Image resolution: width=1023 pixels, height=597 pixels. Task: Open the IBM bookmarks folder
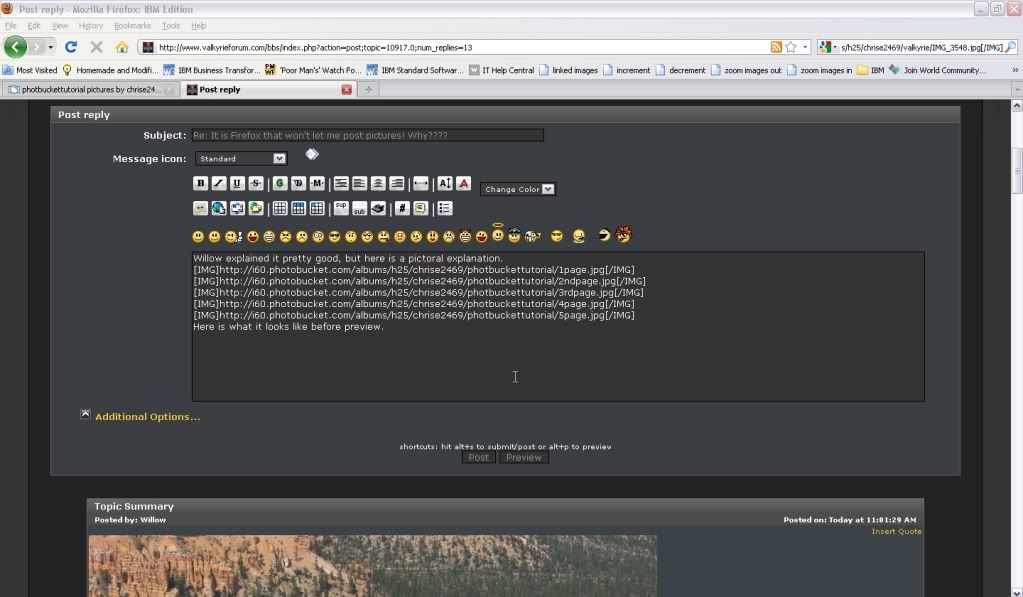871,70
